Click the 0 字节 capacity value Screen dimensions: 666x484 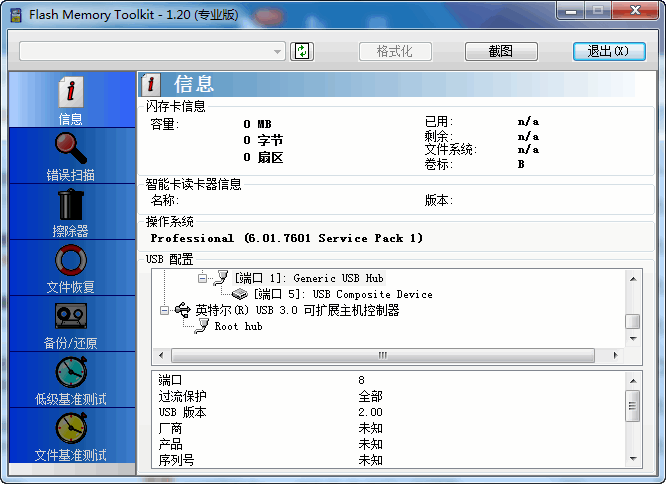pos(263,140)
